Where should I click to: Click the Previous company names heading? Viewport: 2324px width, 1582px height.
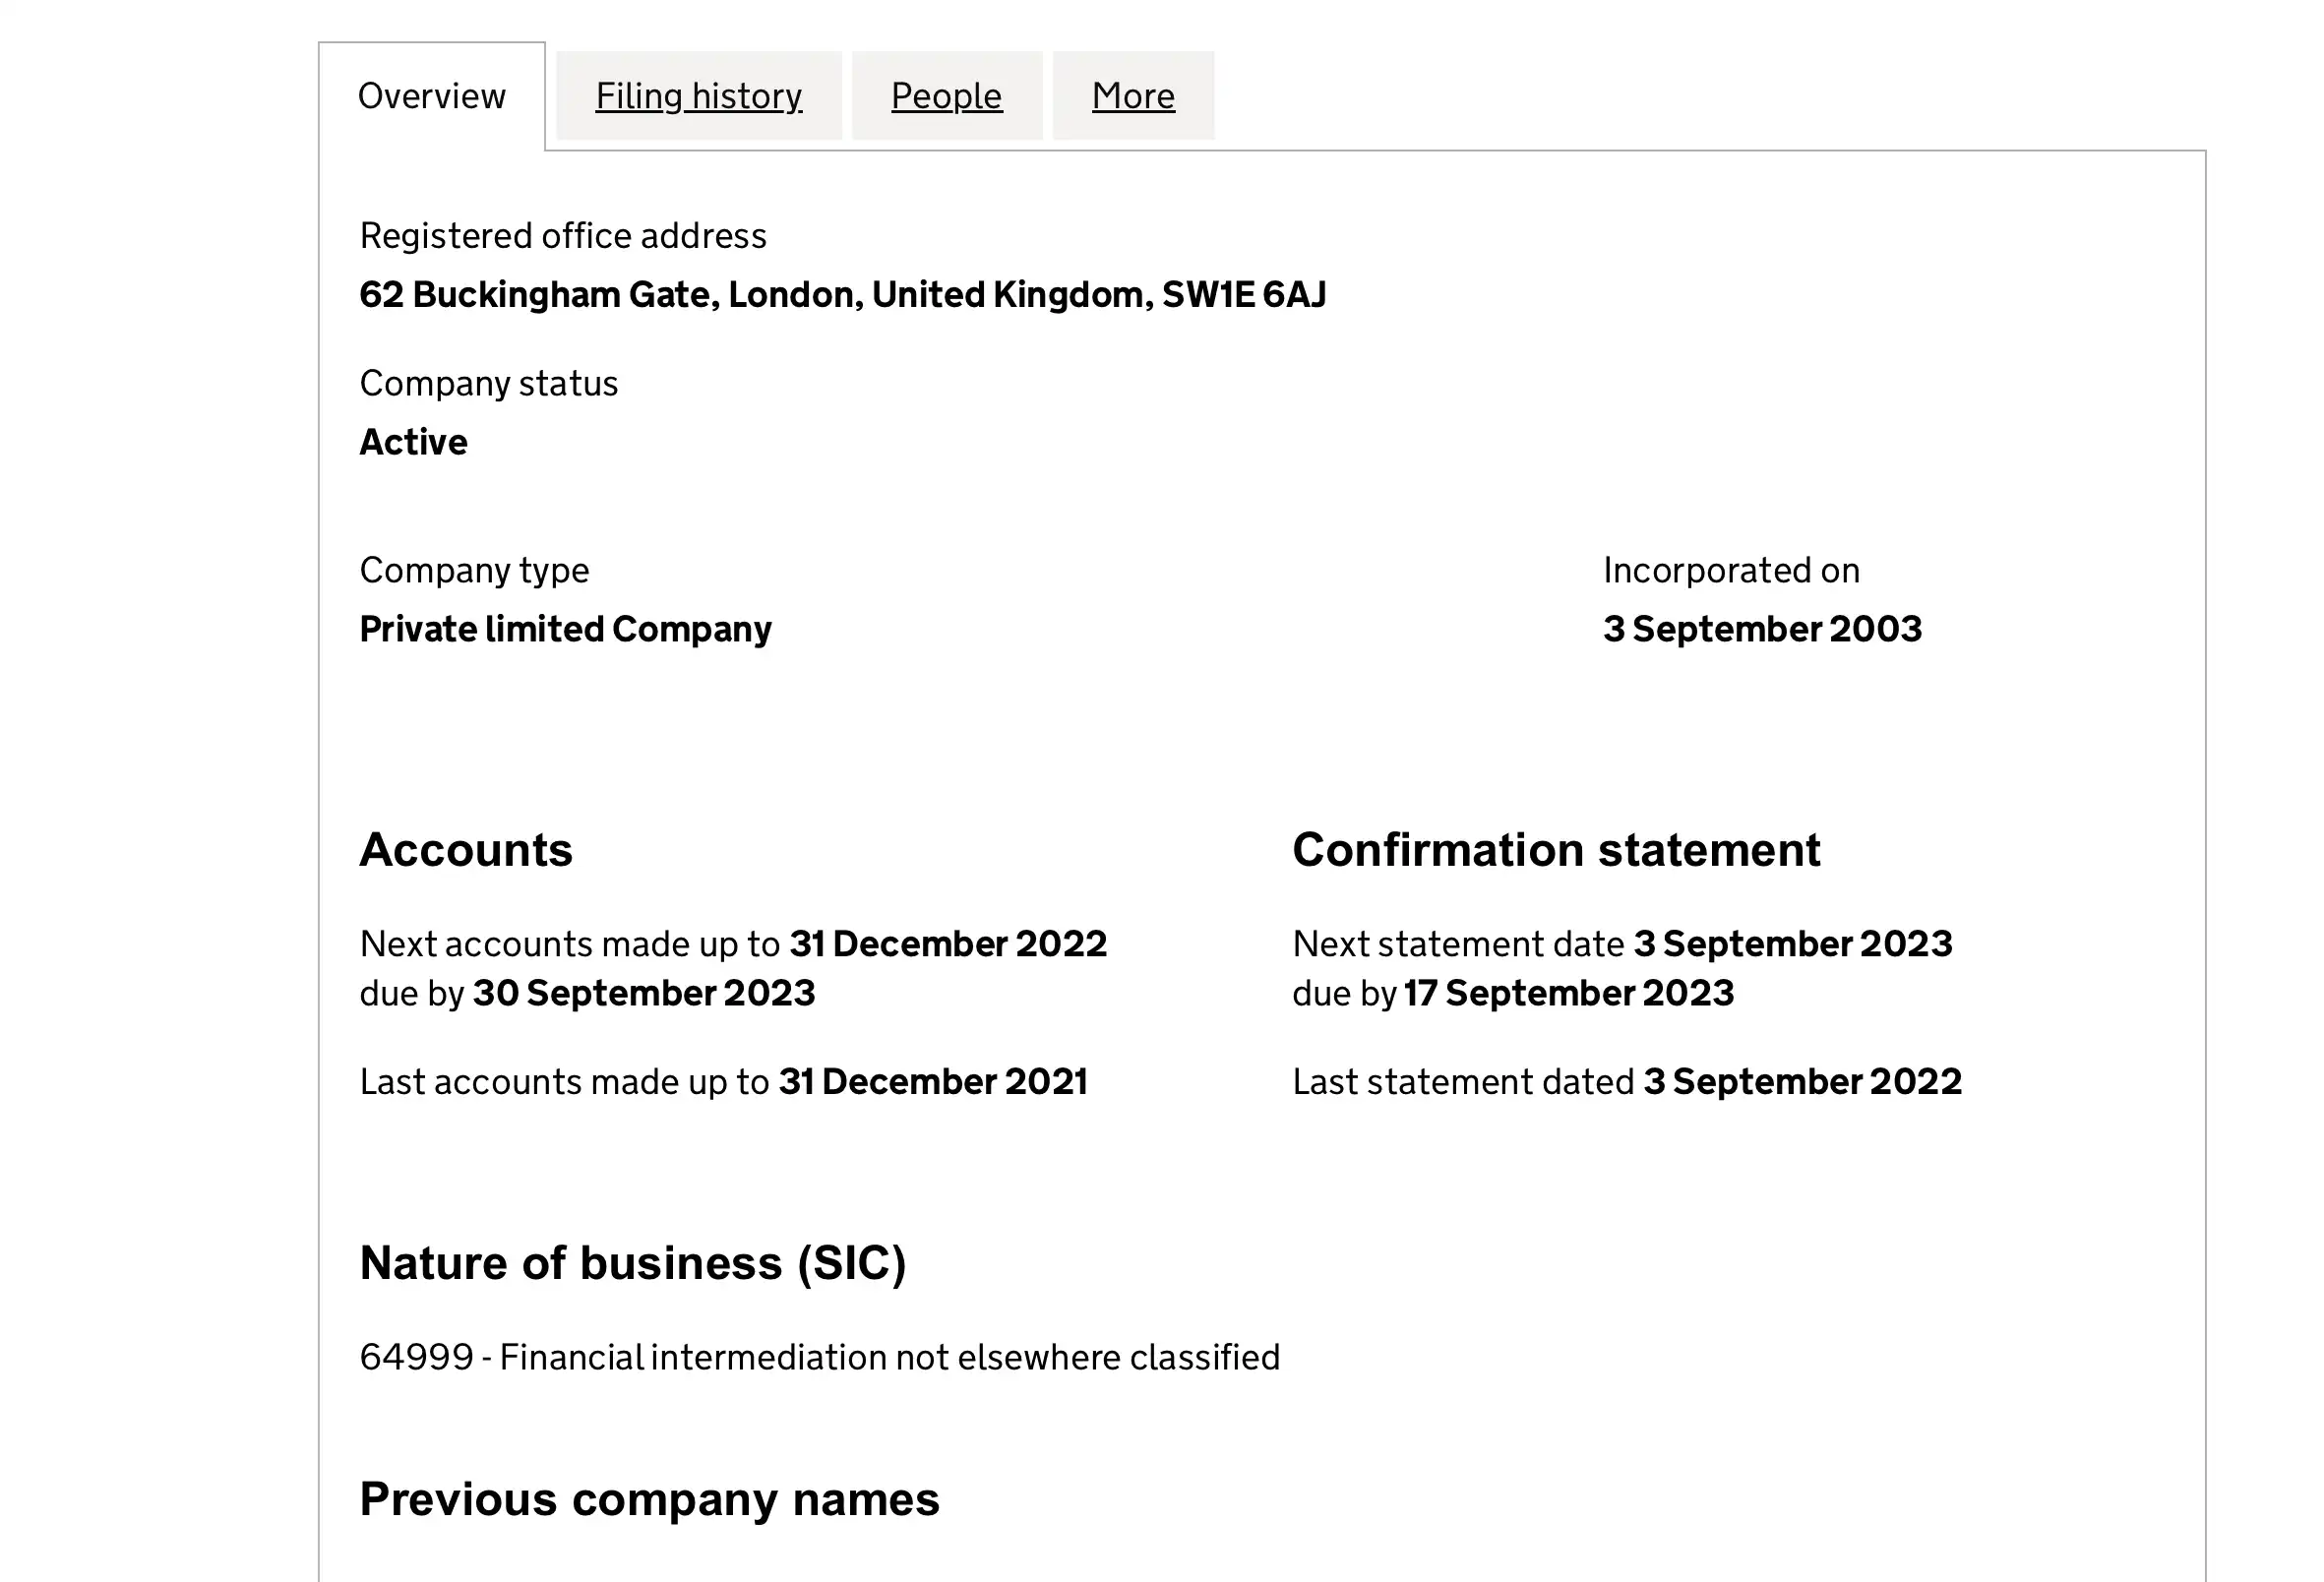[x=650, y=1500]
